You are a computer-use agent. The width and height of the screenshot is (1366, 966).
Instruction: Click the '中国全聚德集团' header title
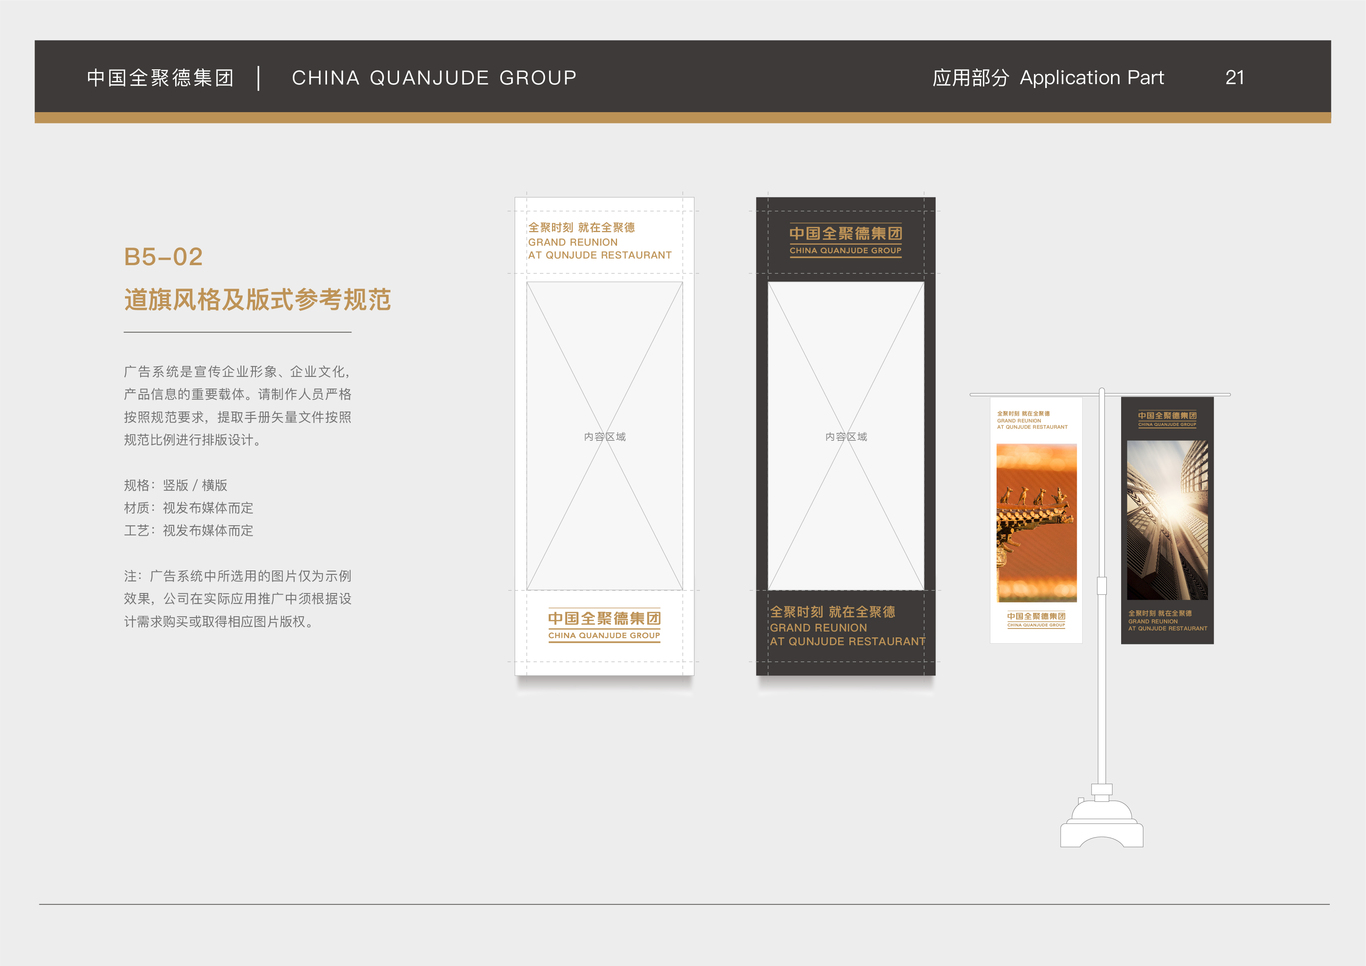coord(160,78)
